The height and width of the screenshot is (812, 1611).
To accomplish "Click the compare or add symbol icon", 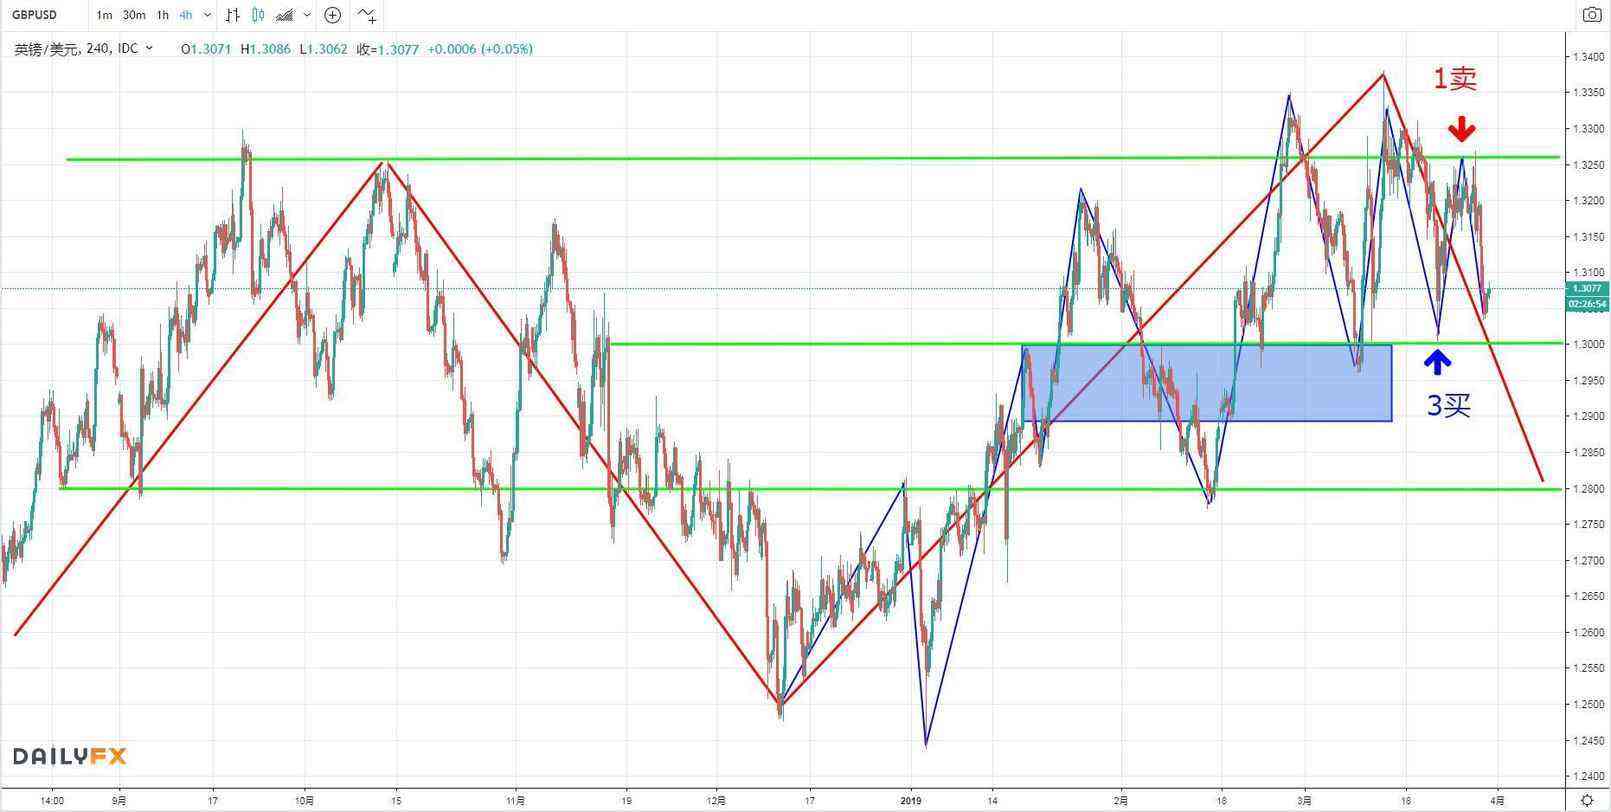I will tap(333, 15).
